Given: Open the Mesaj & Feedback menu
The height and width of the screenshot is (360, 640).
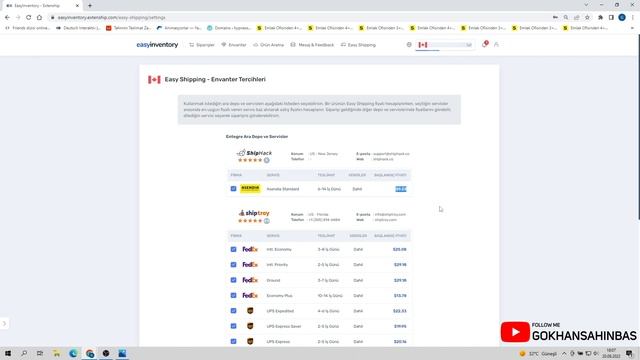Looking at the screenshot, I should click(x=312, y=45).
